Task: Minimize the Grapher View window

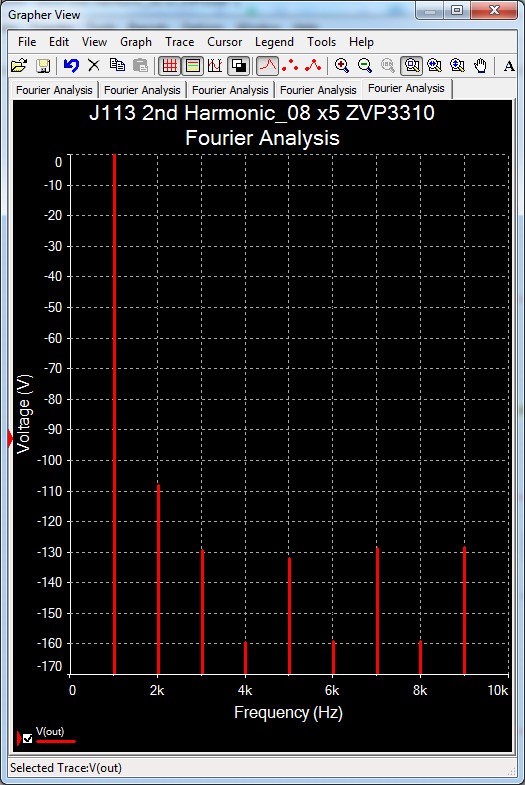Action: pos(429,11)
